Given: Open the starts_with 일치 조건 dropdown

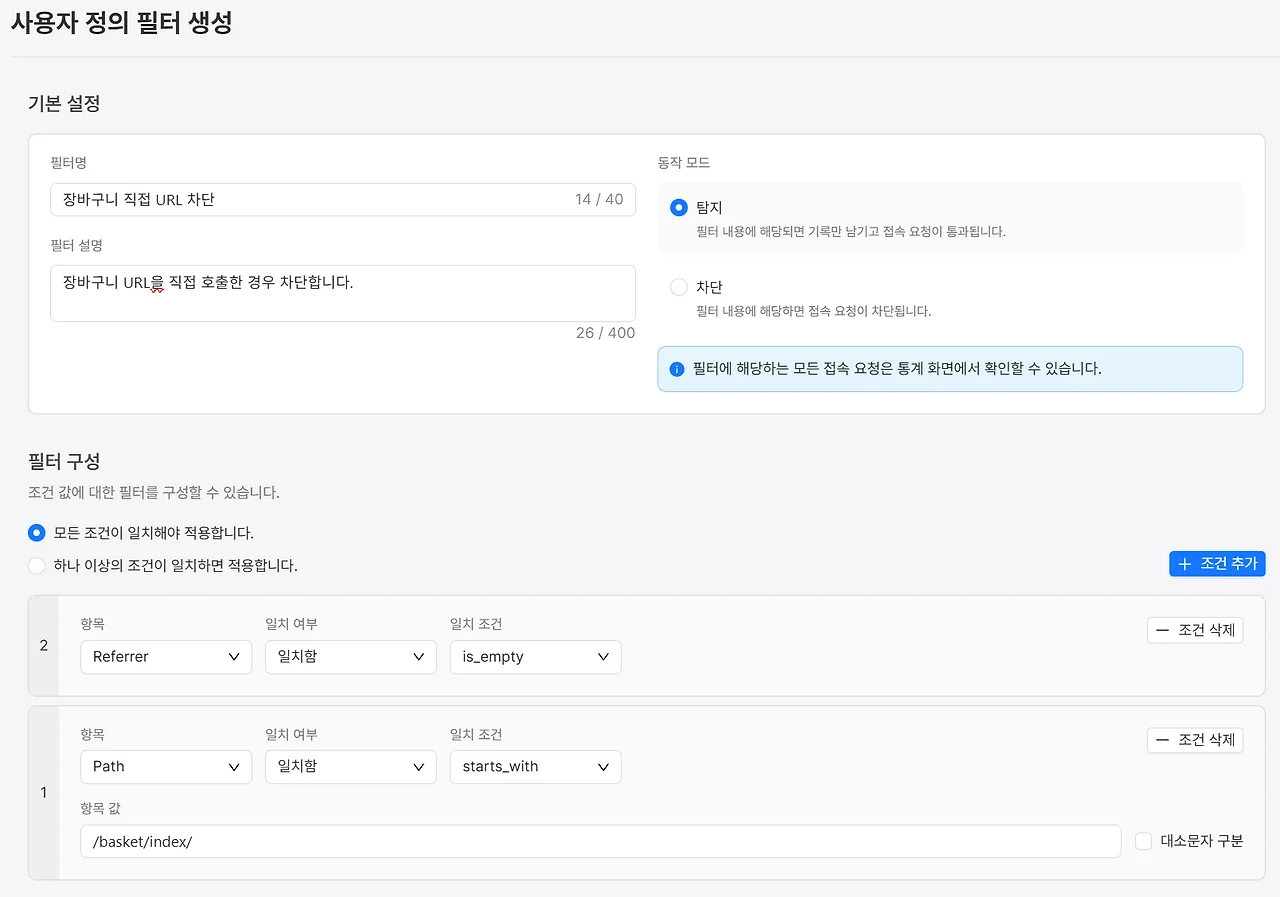Looking at the screenshot, I should point(535,767).
